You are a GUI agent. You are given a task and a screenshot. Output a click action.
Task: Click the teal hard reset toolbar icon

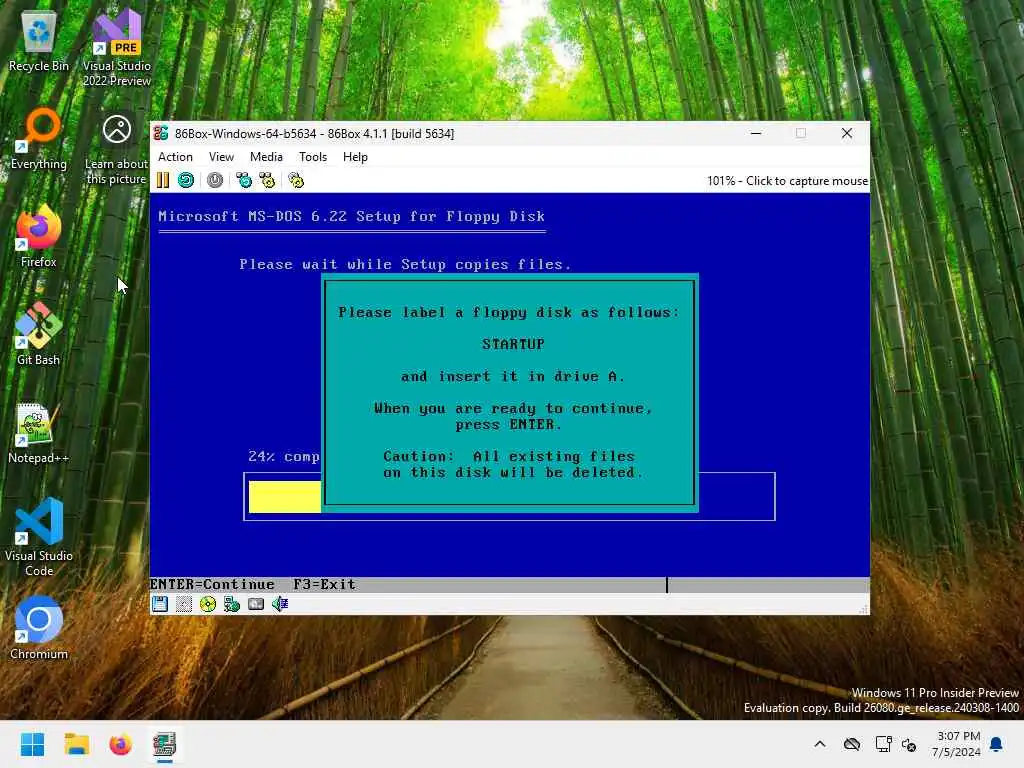pos(185,180)
